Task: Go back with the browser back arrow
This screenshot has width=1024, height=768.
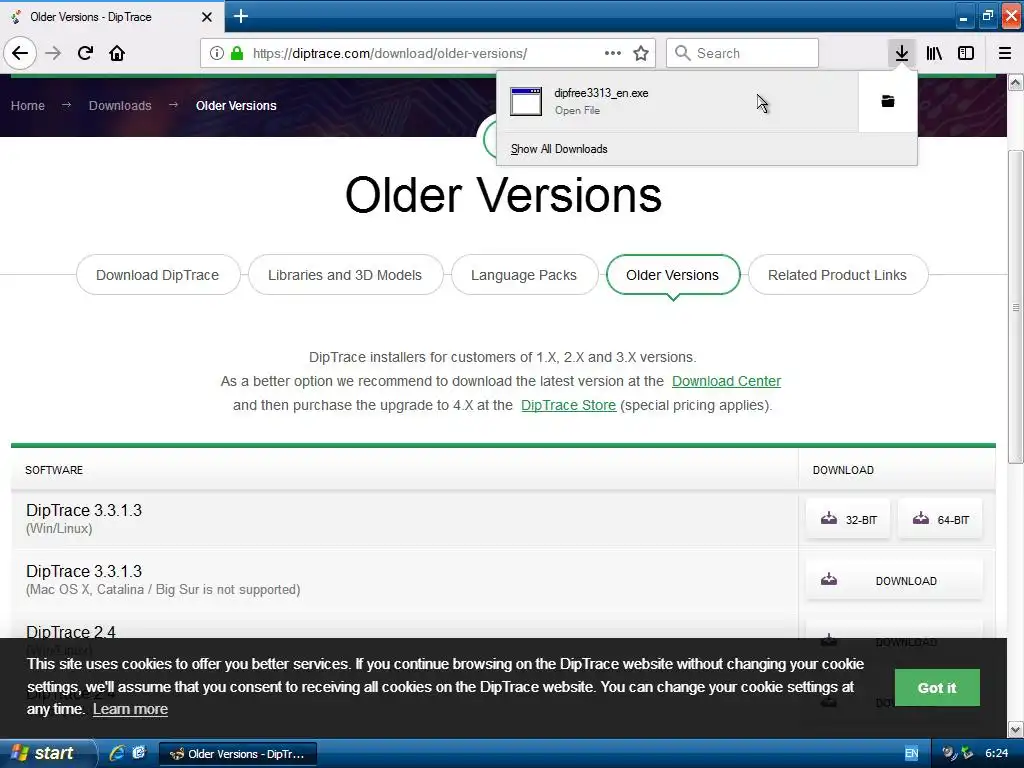Action: click(x=20, y=53)
